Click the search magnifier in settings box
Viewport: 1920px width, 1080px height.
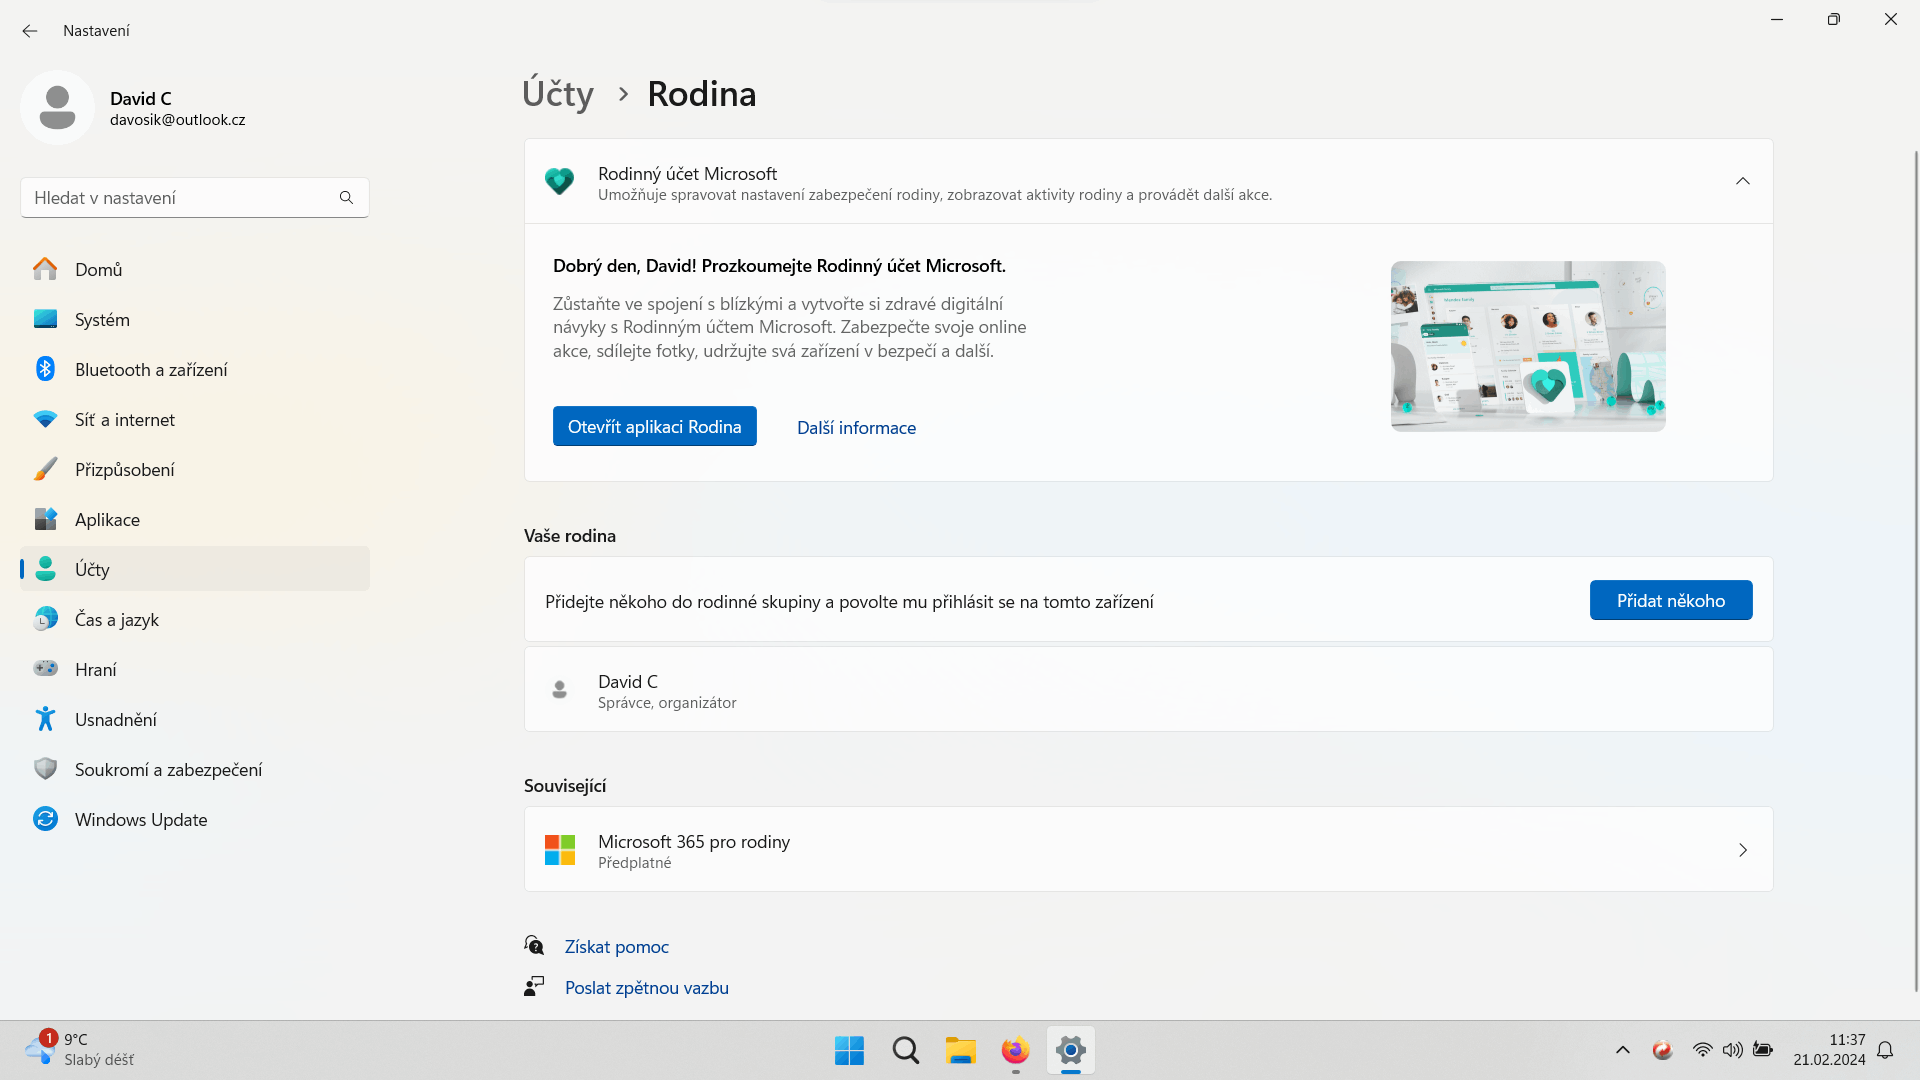tap(346, 198)
